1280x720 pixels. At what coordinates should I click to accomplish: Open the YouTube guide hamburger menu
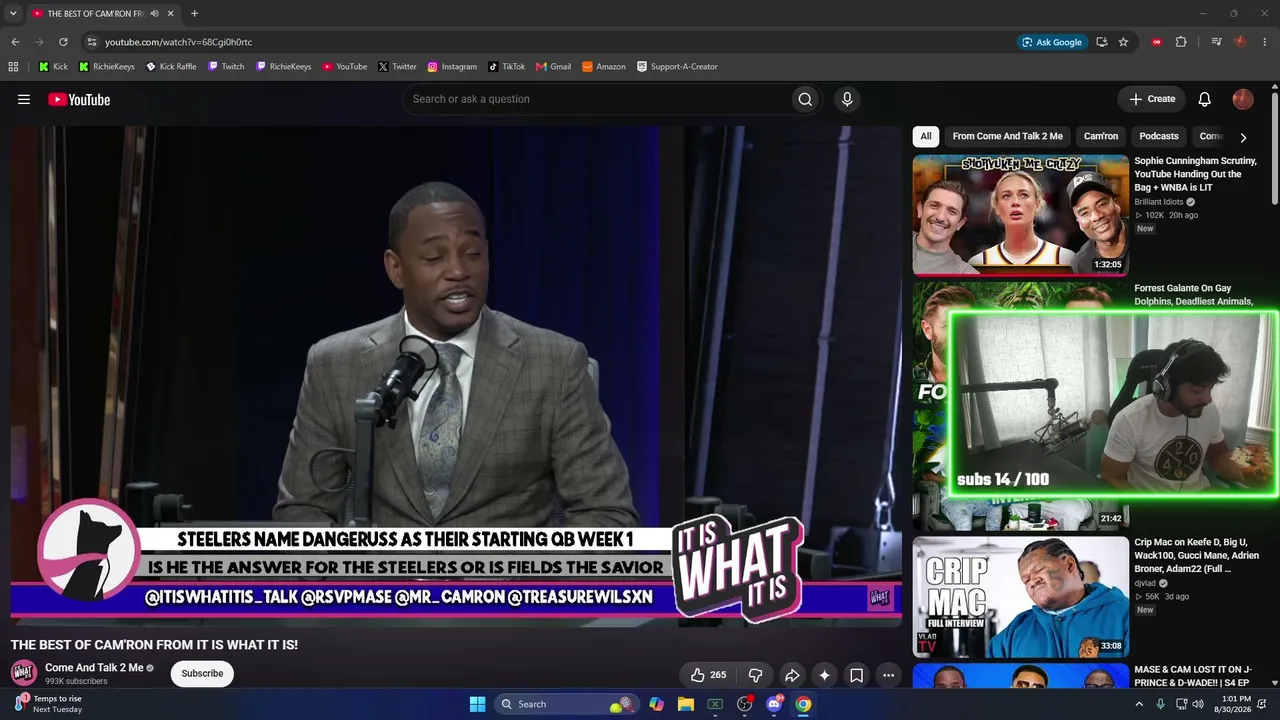(x=24, y=99)
